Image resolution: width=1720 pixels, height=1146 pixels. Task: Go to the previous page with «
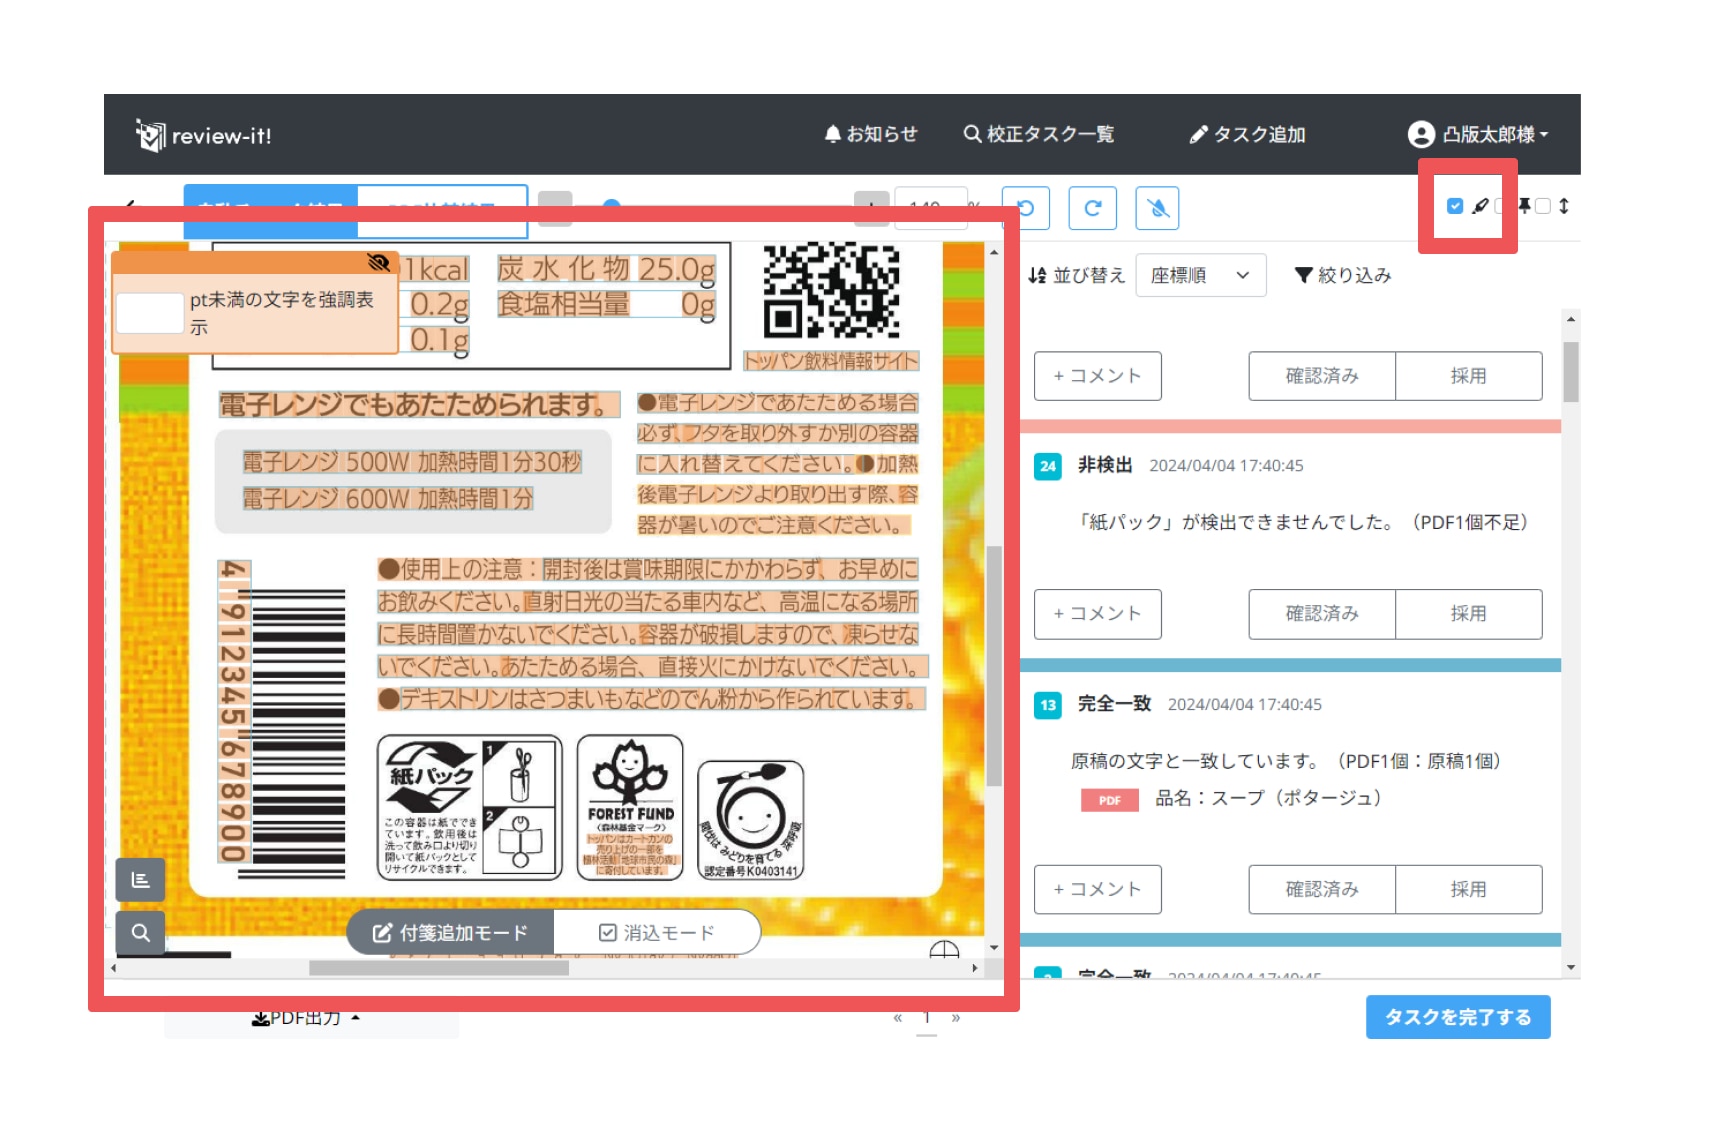click(x=898, y=1018)
